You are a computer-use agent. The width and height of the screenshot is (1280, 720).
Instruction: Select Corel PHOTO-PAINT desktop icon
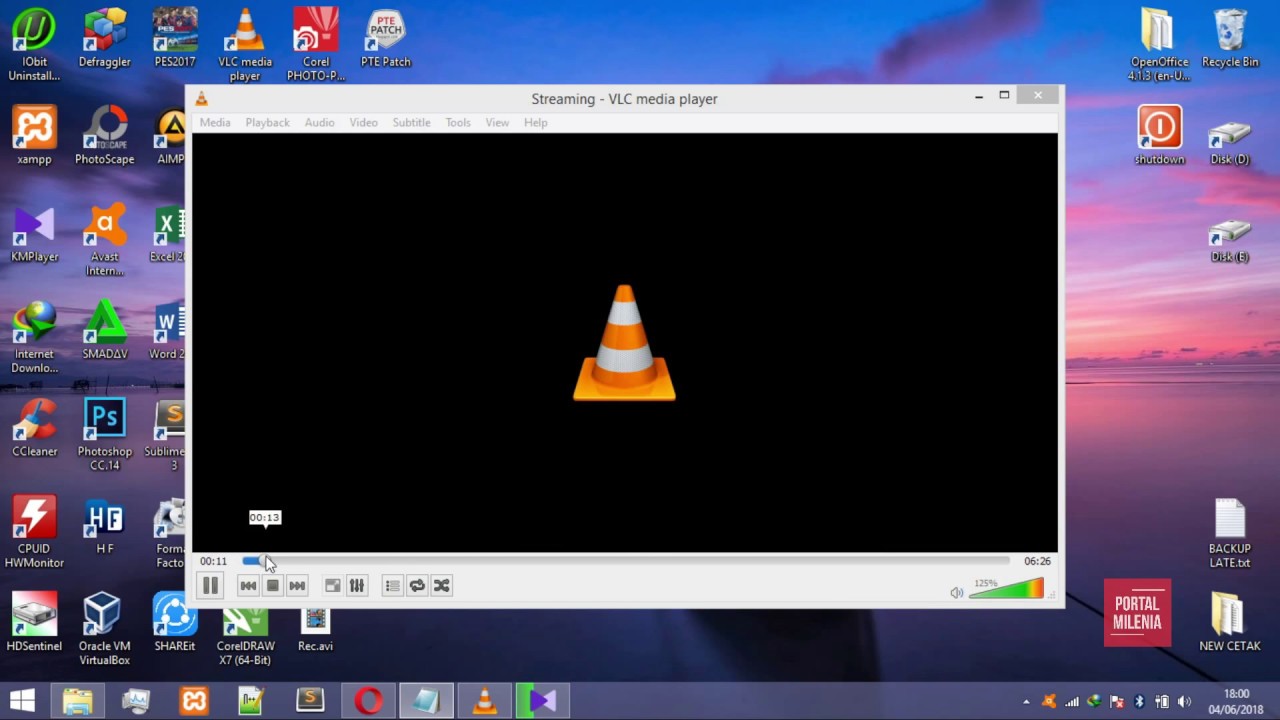[x=316, y=45]
